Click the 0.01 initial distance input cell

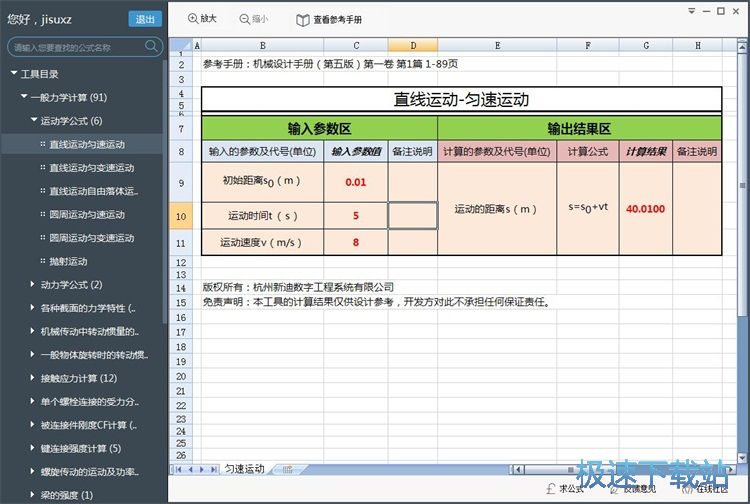pos(355,182)
